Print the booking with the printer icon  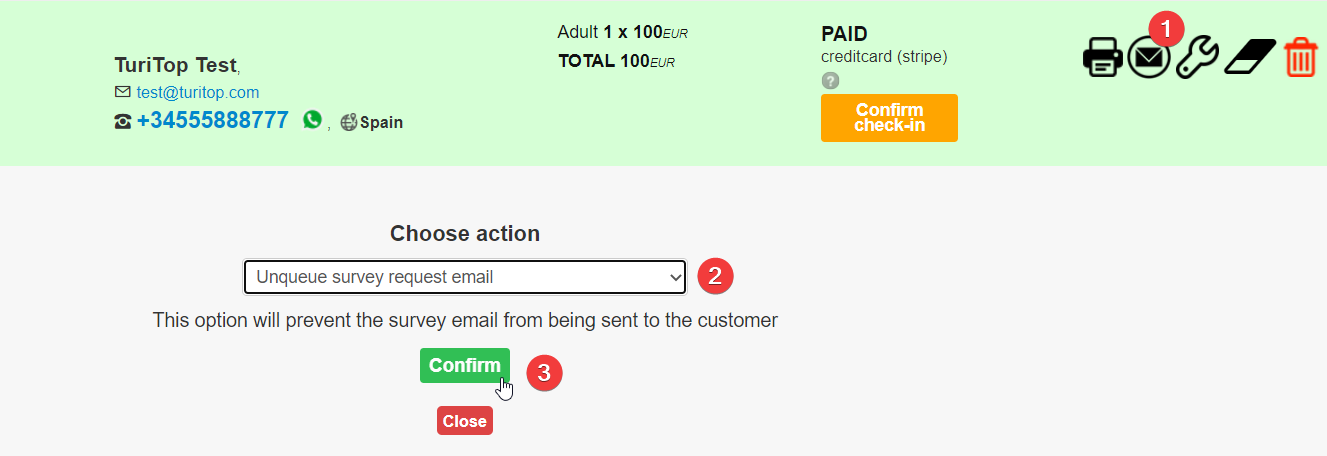coord(1103,57)
